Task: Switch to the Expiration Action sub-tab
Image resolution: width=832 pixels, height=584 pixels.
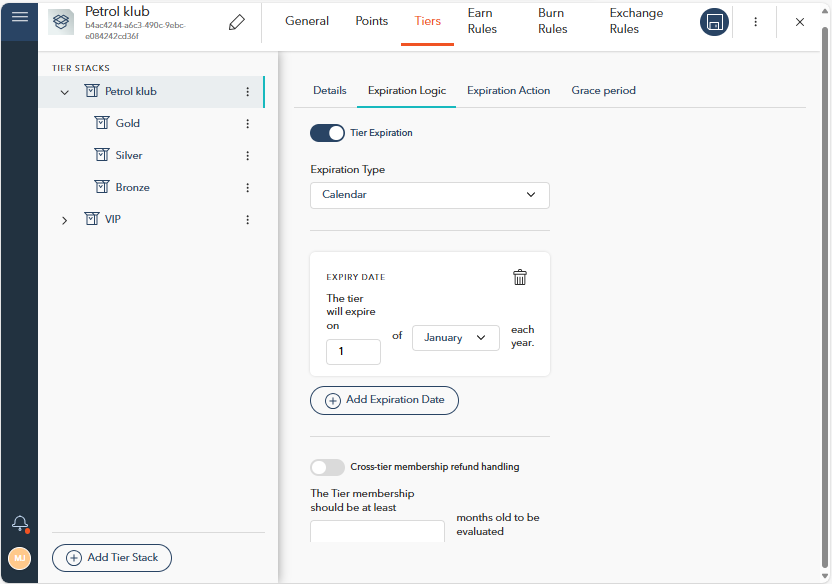Action: pos(508,91)
